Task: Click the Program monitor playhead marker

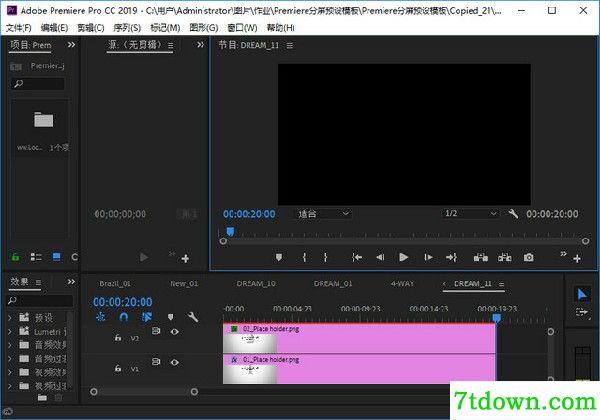Action: (230, 231)
